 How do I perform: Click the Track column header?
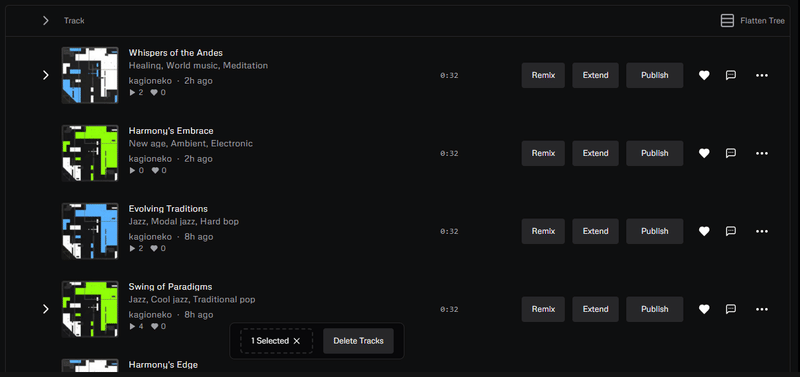[x=74, y=21]
